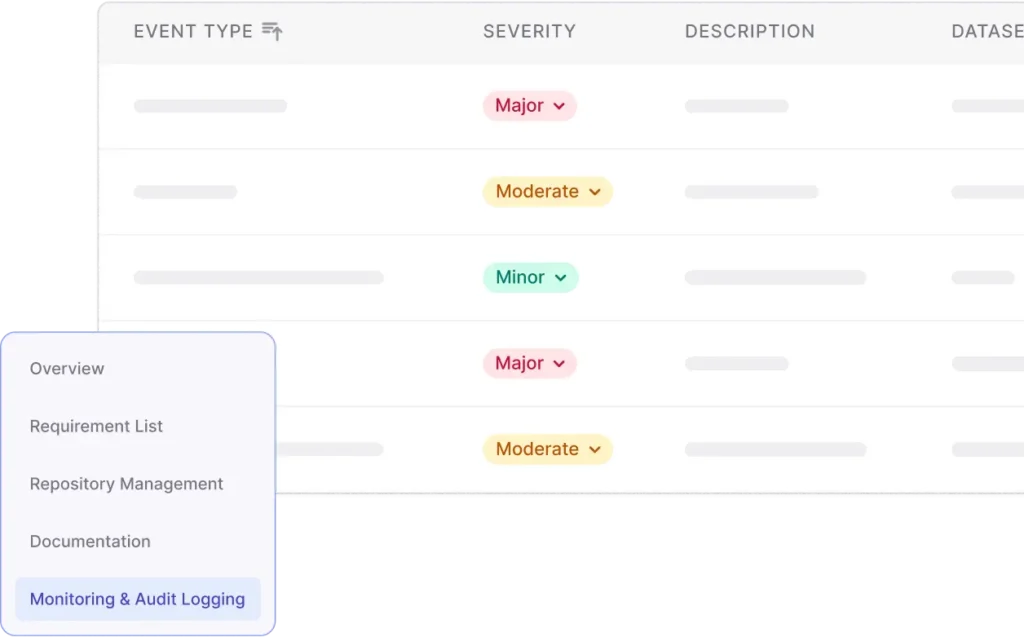
Task: Click the first row's event type placeholder
Action: [210, 106]
